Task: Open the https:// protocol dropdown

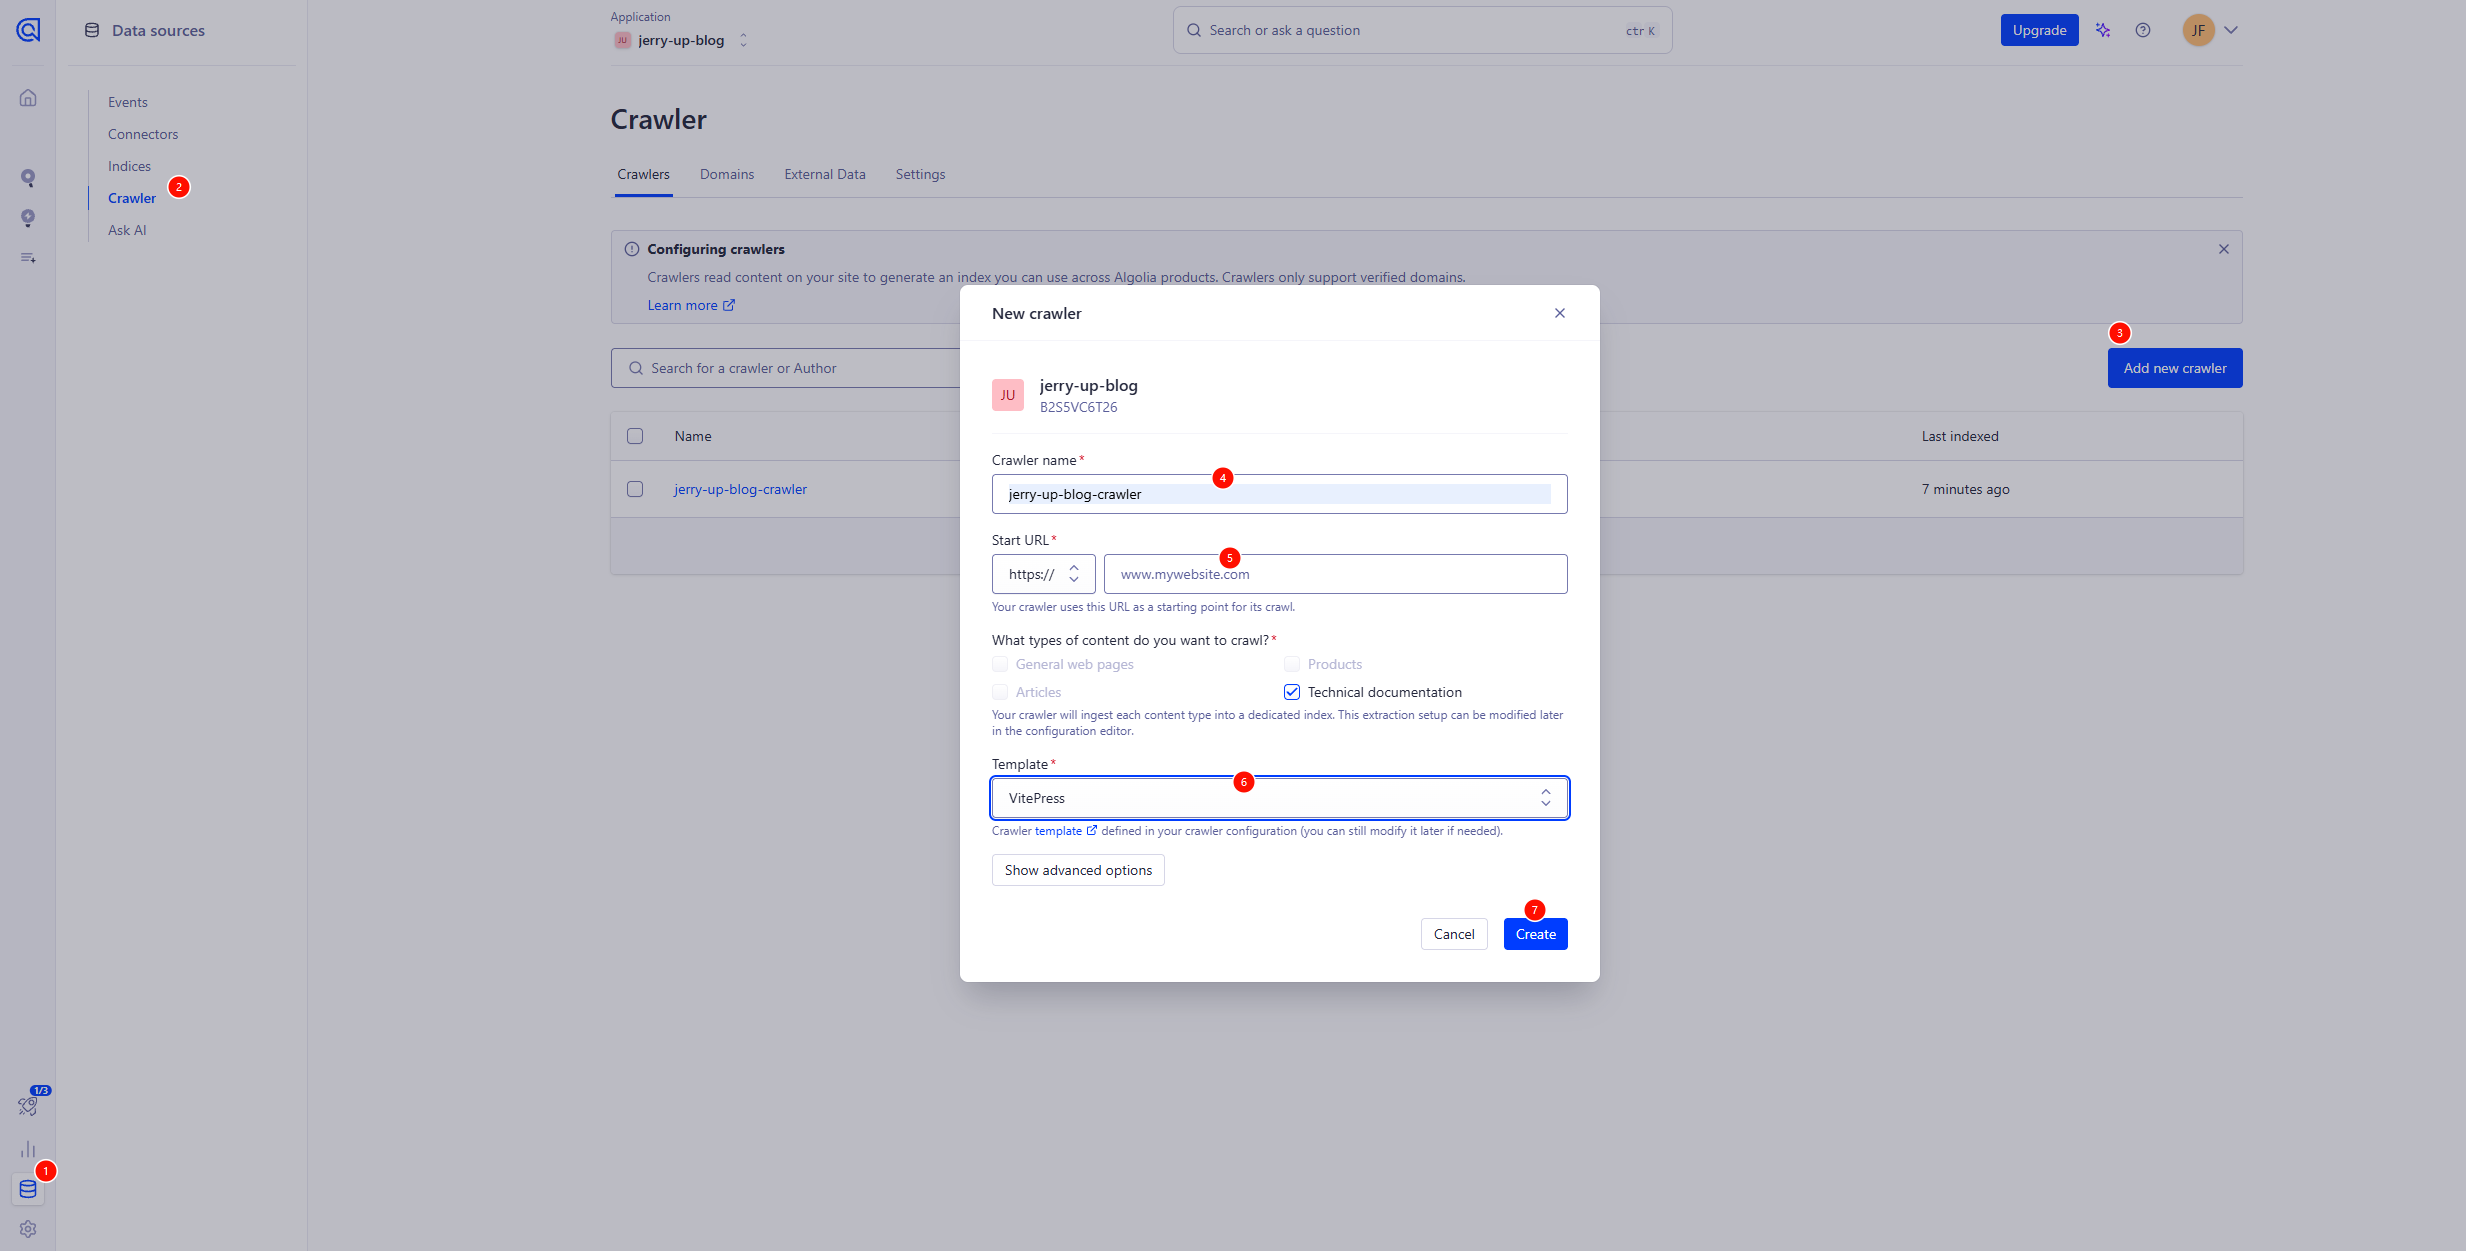Action: (x=1044, y=574)
